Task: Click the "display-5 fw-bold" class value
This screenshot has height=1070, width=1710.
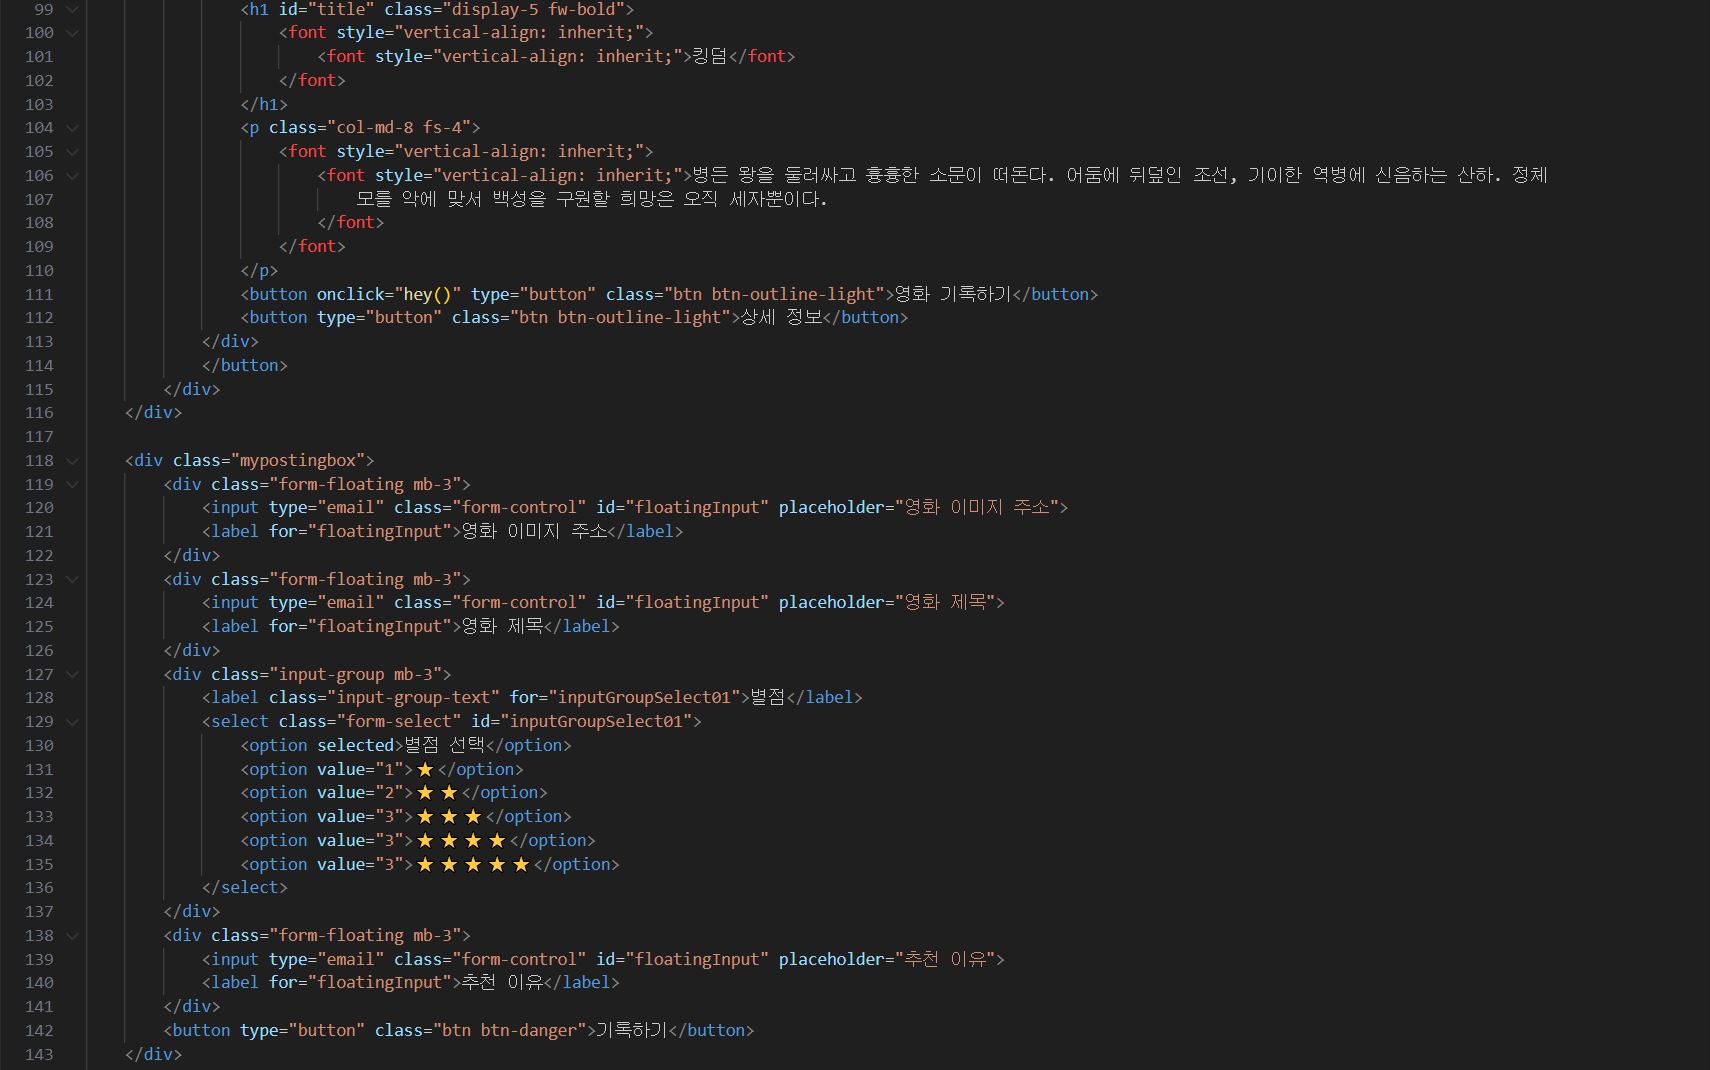Action: [538, 9]
